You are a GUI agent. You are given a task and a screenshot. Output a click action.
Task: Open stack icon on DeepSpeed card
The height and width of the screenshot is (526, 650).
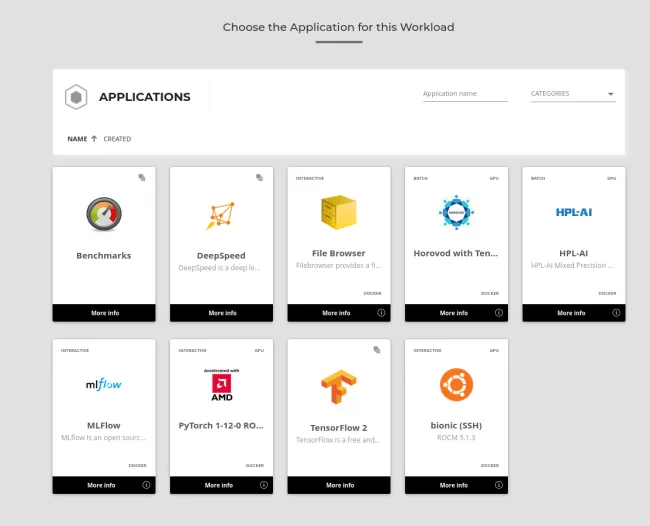(260, 177)
